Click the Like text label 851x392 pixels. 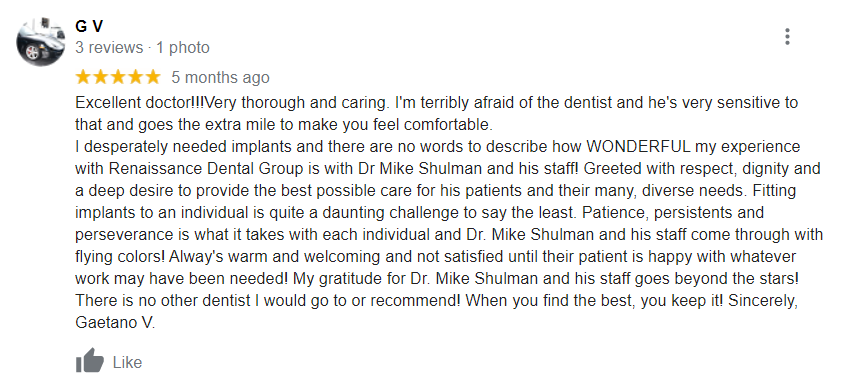[128, 362]
